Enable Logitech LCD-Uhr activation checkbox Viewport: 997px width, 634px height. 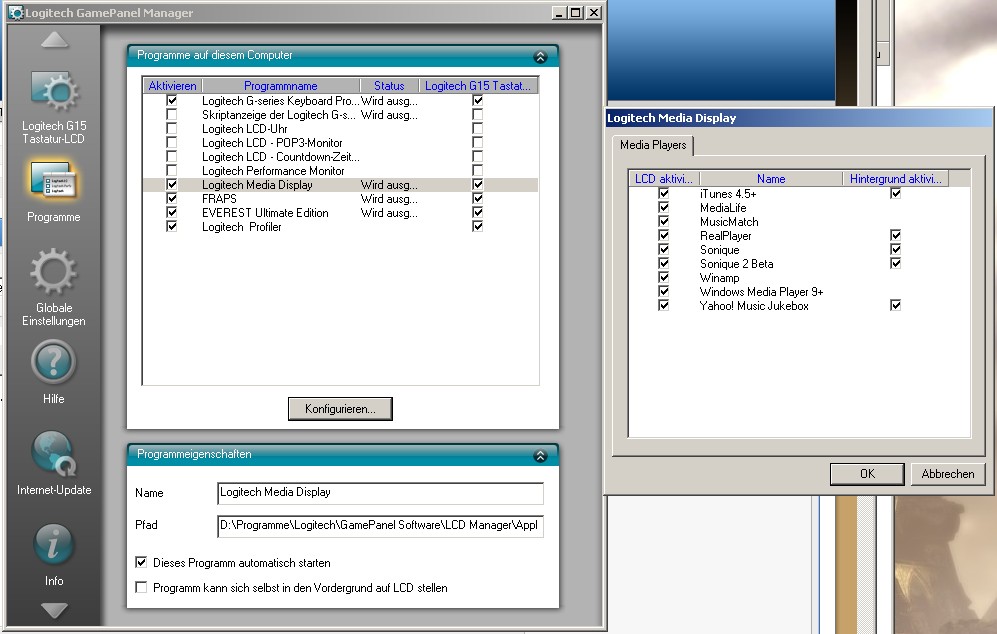(x=172, y=128)
